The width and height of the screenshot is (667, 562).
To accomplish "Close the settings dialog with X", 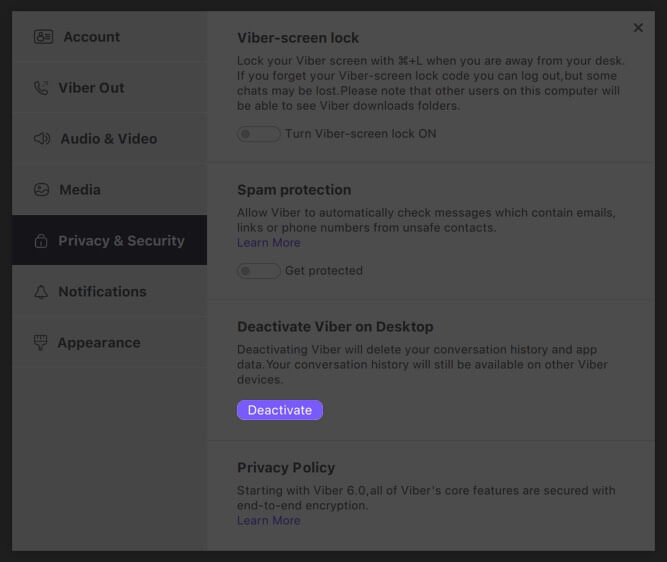I will coord(638,28).
